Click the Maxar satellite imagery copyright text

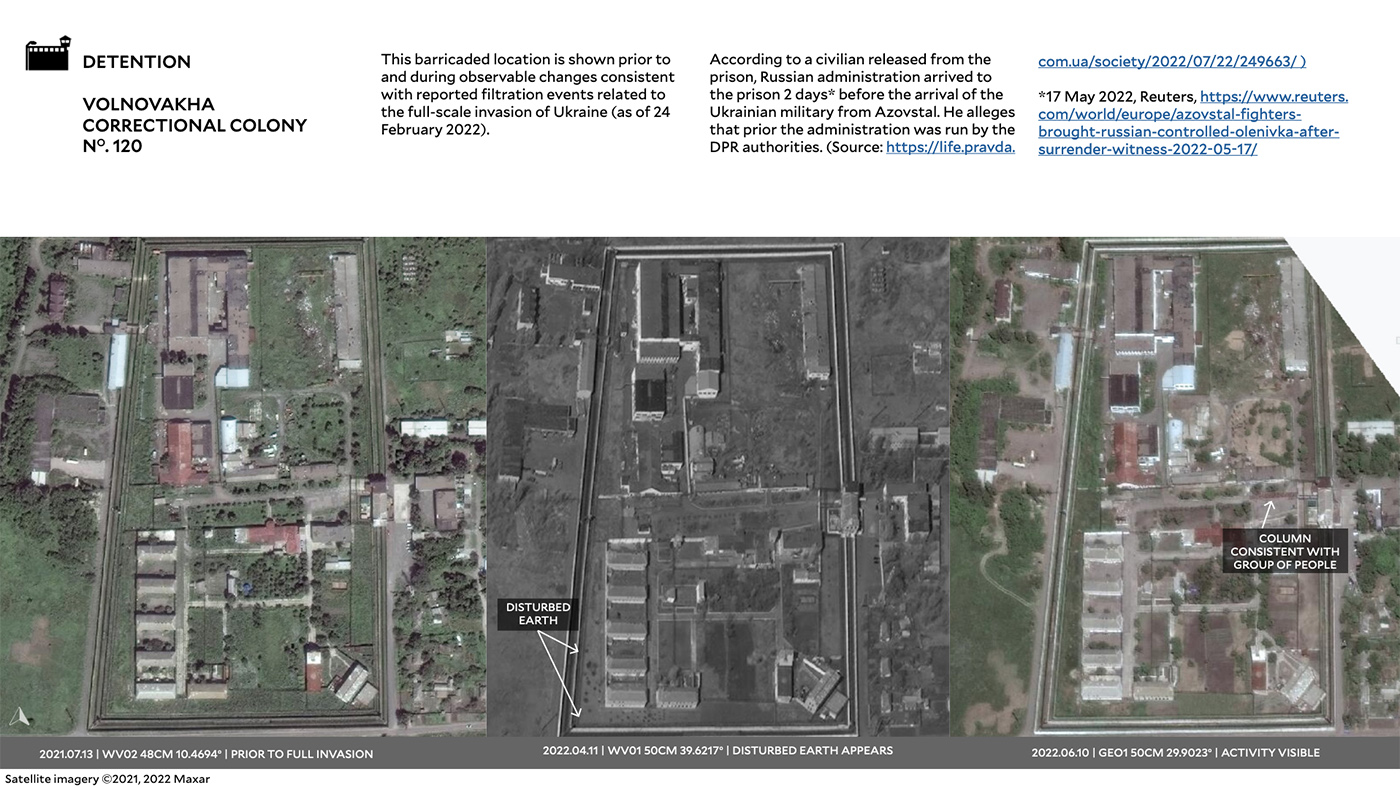107,779
